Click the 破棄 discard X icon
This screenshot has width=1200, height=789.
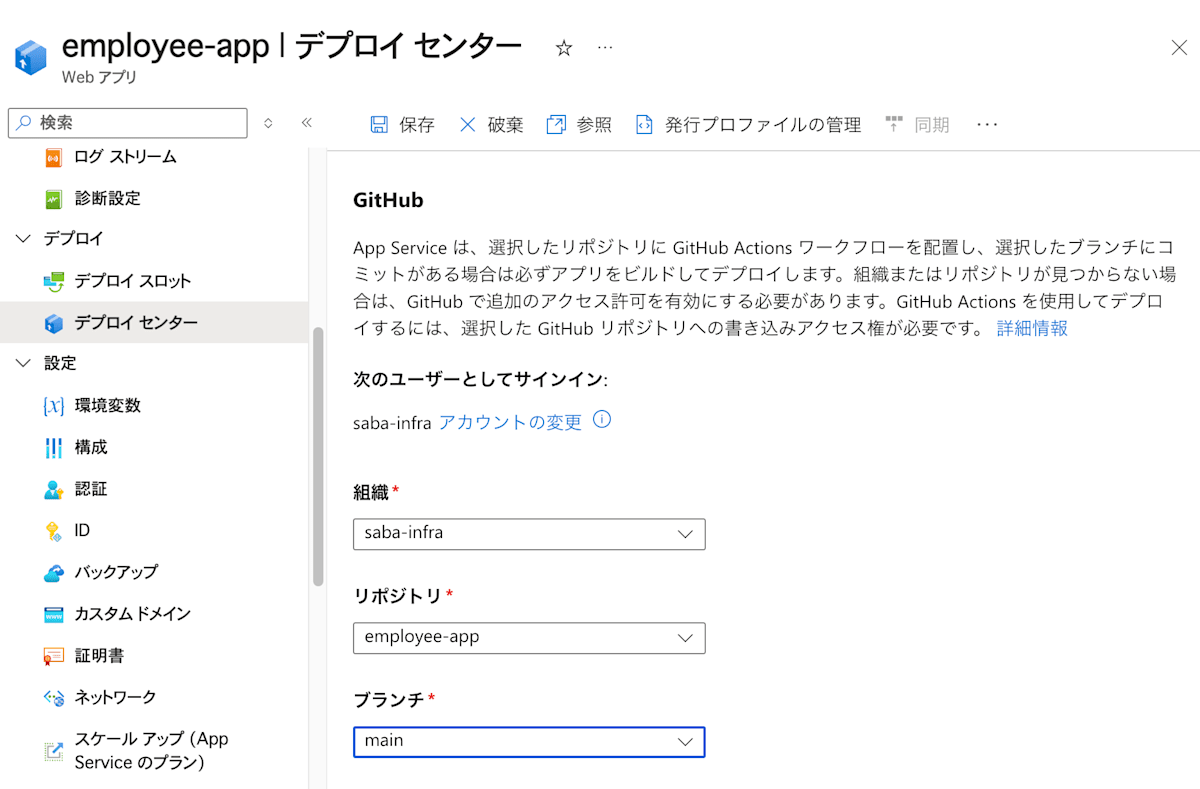tap(468, 125)
